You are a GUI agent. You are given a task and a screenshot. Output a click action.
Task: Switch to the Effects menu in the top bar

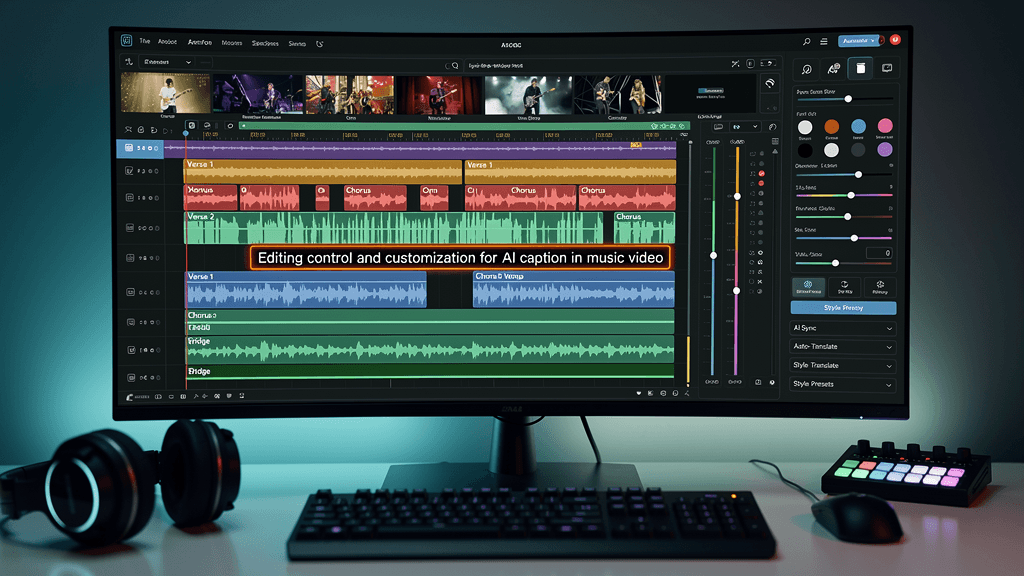tap(201, 44)
